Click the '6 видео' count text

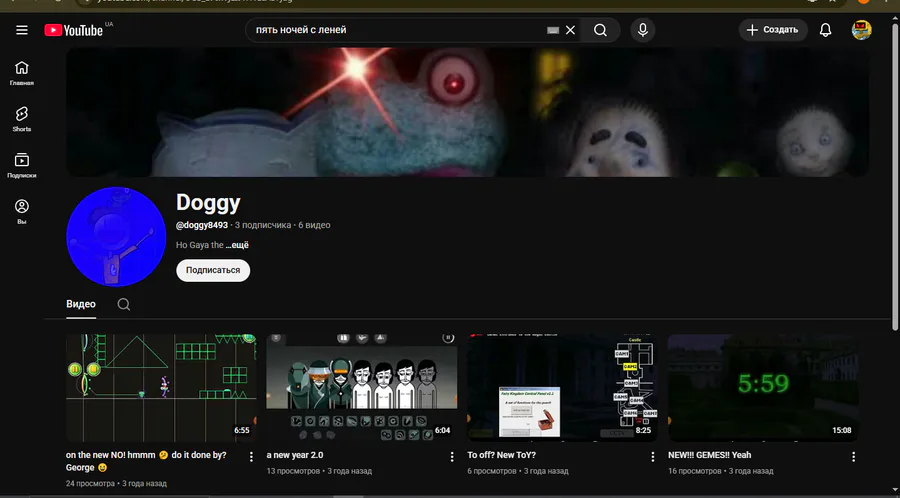[314, 225]
